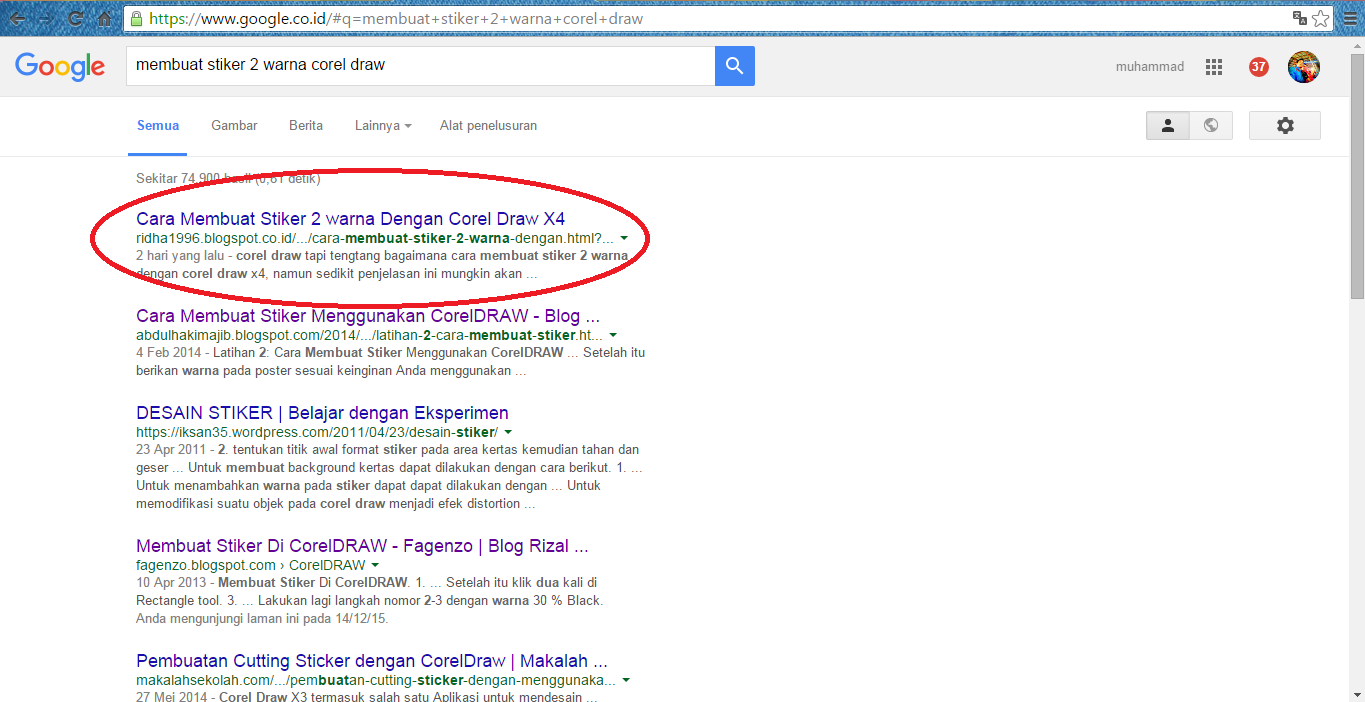Go to the browser home page icon
Image resolution: width=1365 pixels, height=702 pixels.
click(x=104, y=18)
